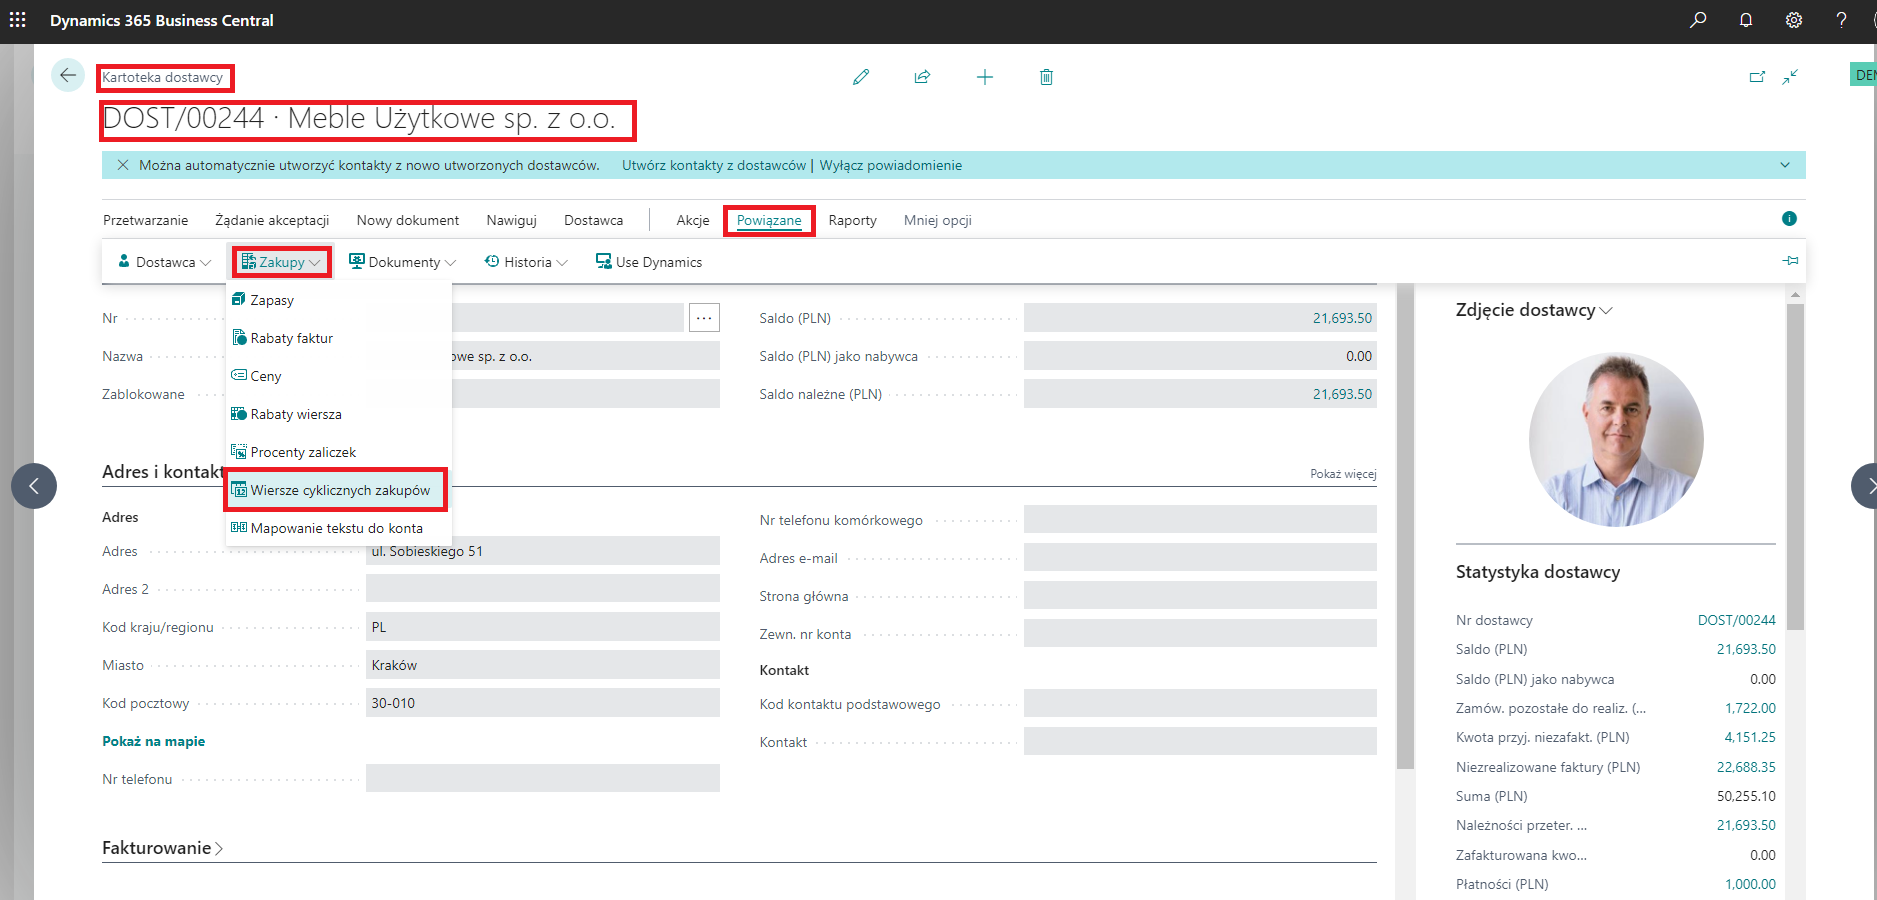The image size is (1877, 900).
Task: Open the Dostawca ribbon tab
Action: [x=593, y=220]
